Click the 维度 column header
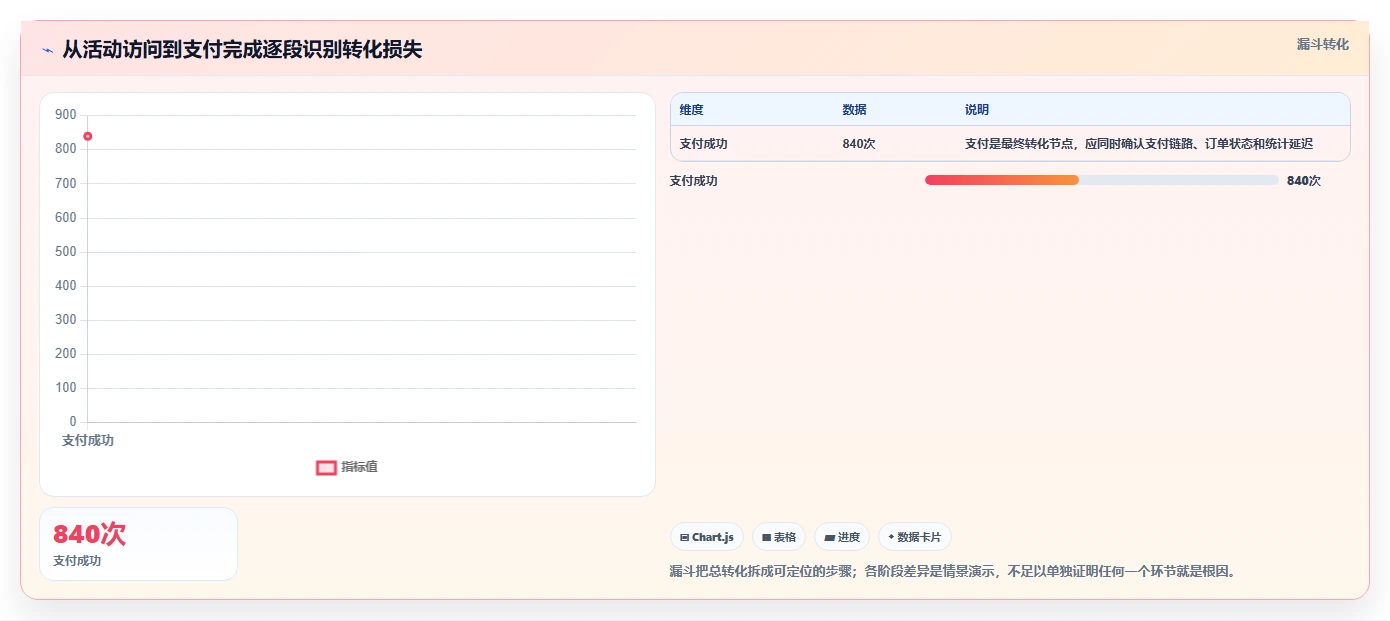The height and width of the screenshot is (621, 1390). (691, 110)
